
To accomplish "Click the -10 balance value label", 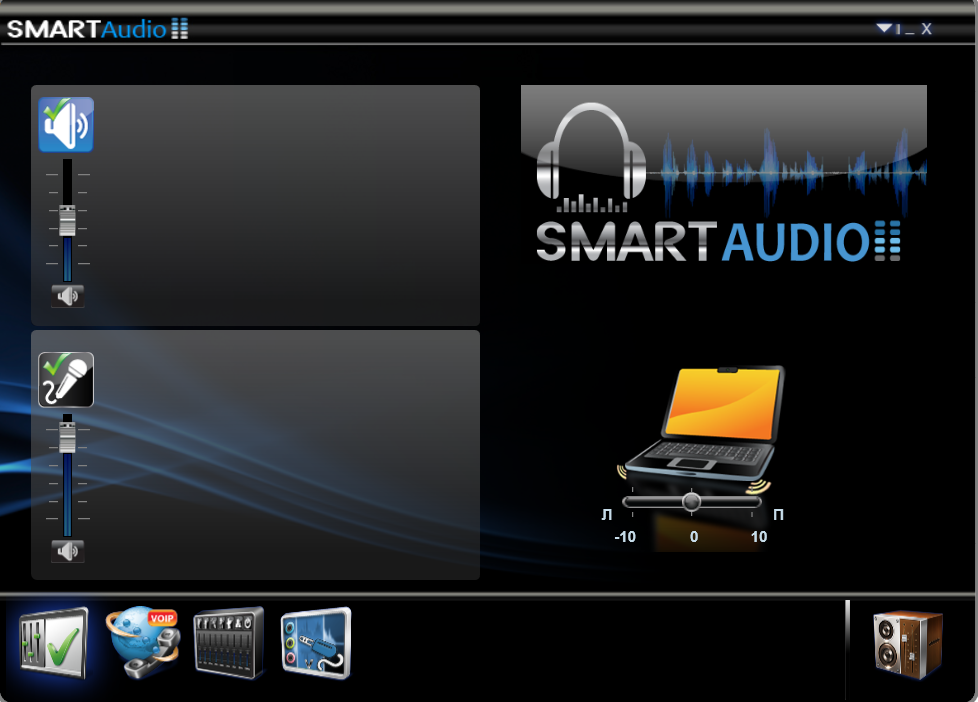I will point(625,537).
